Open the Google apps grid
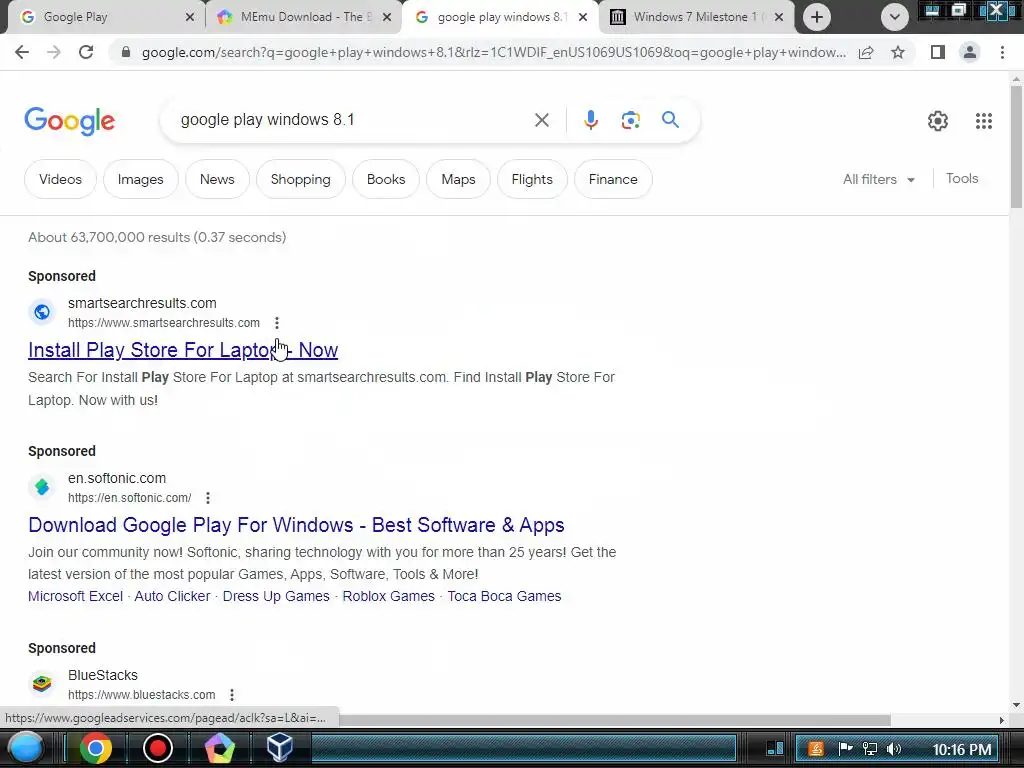Screen dimensions: 1024x768 pyautogui.click(x=984, y=121)
